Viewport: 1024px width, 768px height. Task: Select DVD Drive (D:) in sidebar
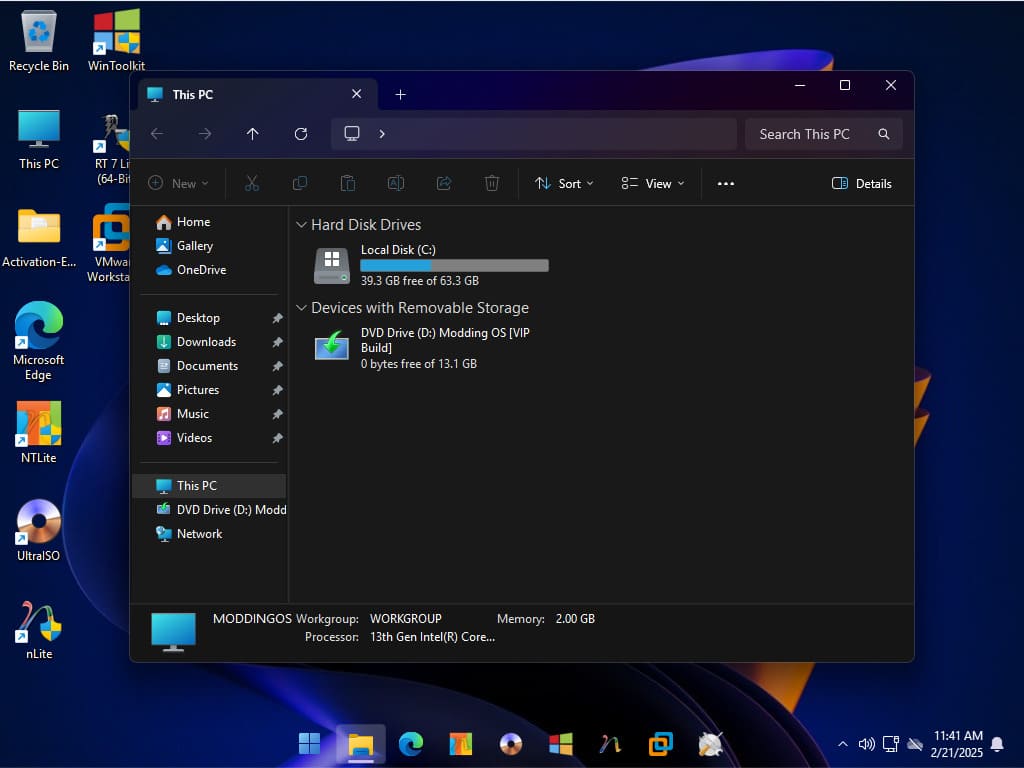click(x=209, y=510)
